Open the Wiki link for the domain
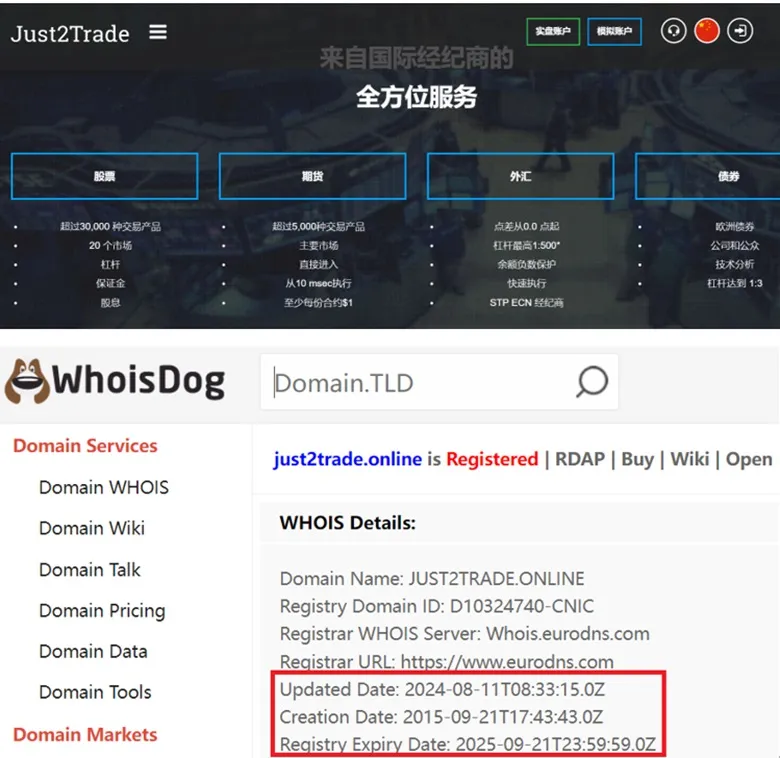 (x=689, y=459)
